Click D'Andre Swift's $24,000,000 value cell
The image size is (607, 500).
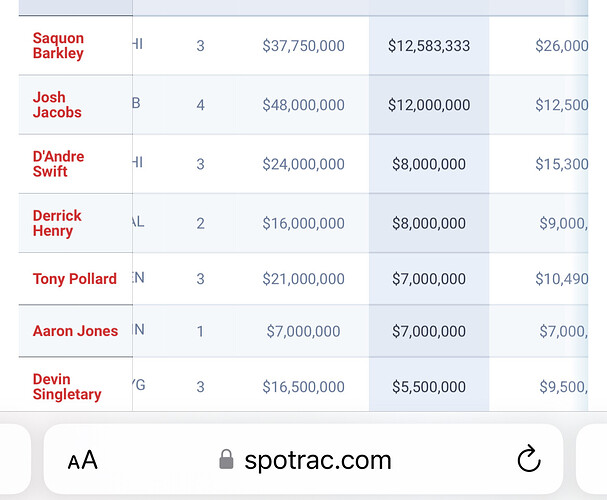point(303,164)
